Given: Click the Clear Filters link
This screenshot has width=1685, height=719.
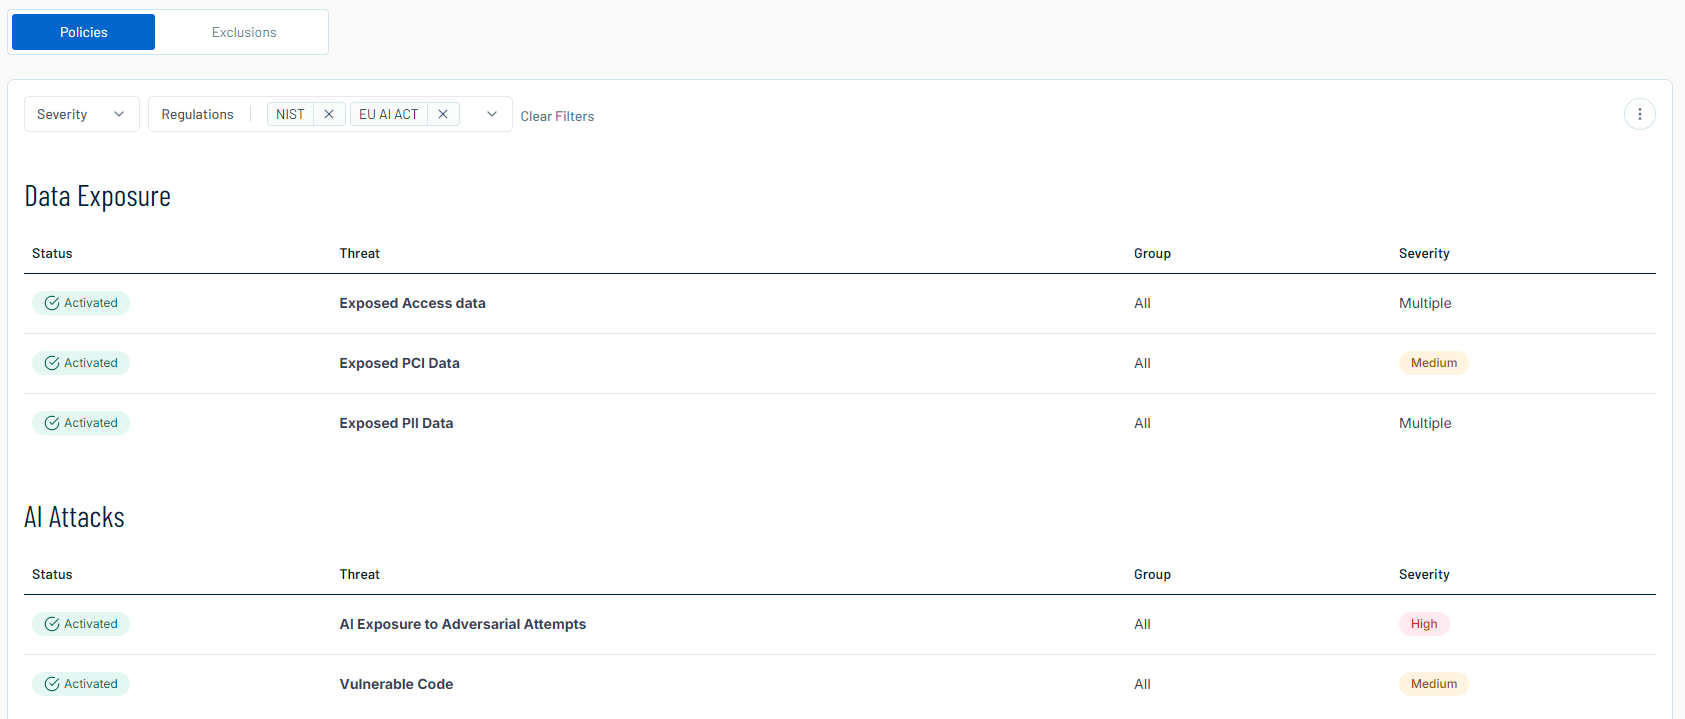Looking at the screenshot, I should tap(557, 116).
